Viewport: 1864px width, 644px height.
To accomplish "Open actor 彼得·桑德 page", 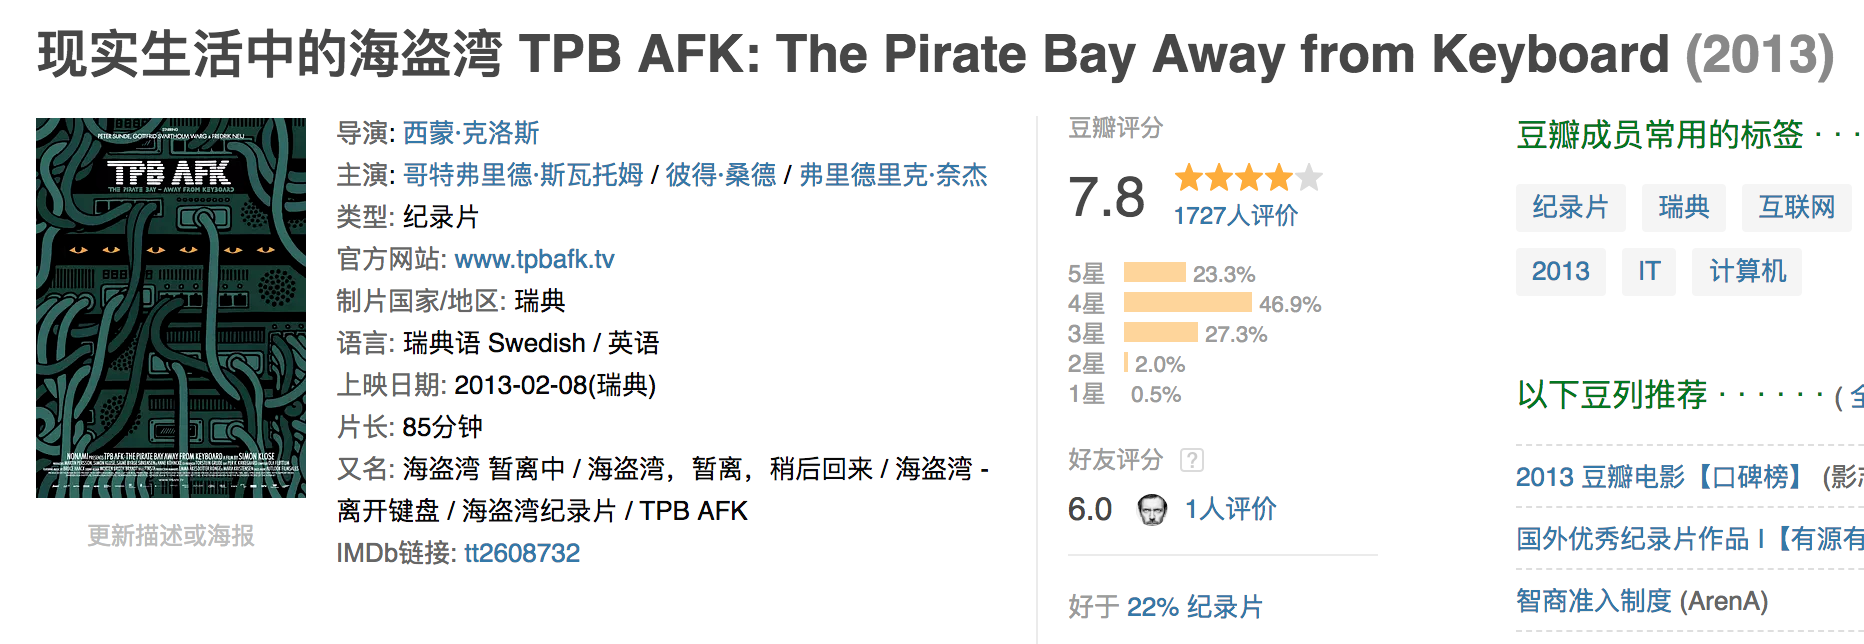I will pyautogui.click(x=721, y=175).
